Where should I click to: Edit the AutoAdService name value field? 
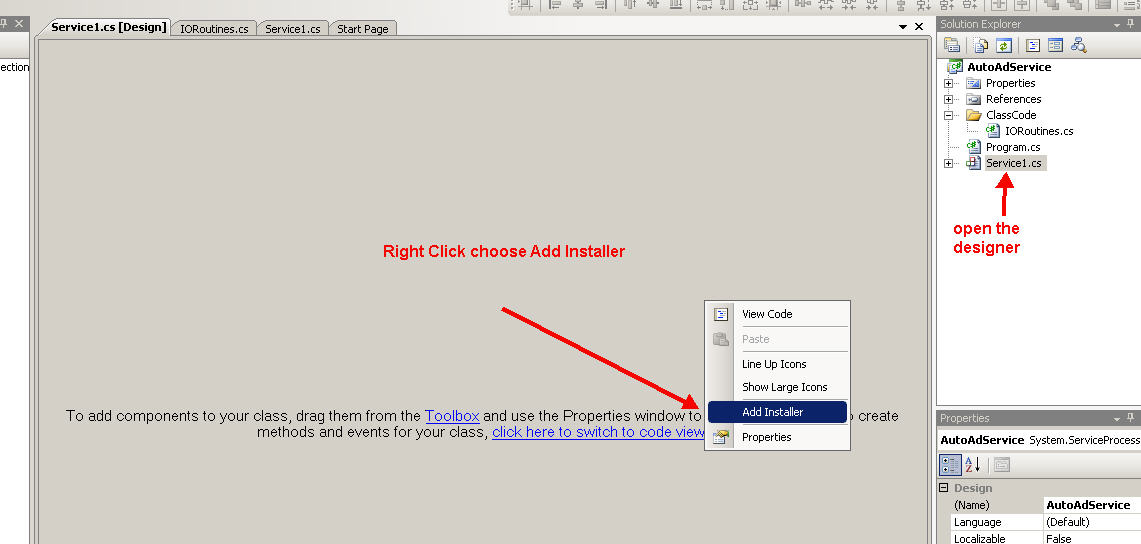(x=1092, y=505)
